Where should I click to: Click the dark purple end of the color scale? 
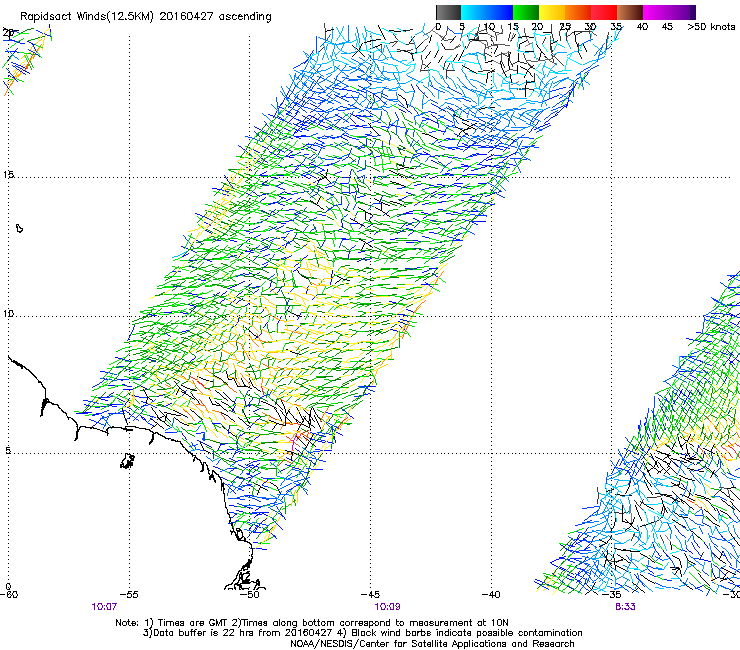pos(691,12)
